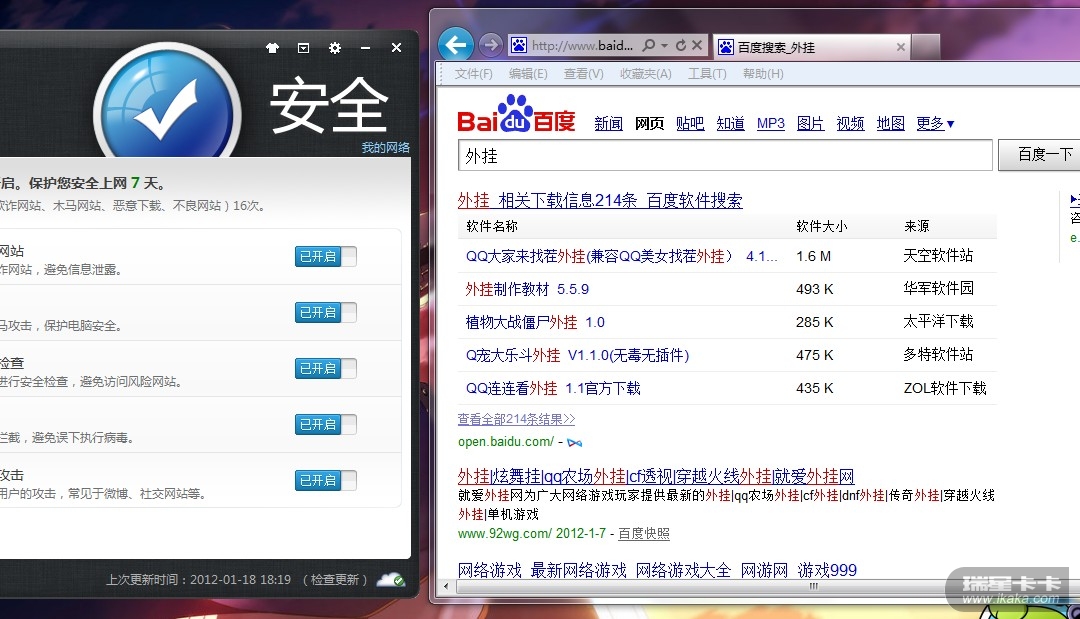The width and height of the screenshot is (1080, 619).
Task: Open 植物大战僵尸外挂 1.0 link
Action: pos(535,322)
